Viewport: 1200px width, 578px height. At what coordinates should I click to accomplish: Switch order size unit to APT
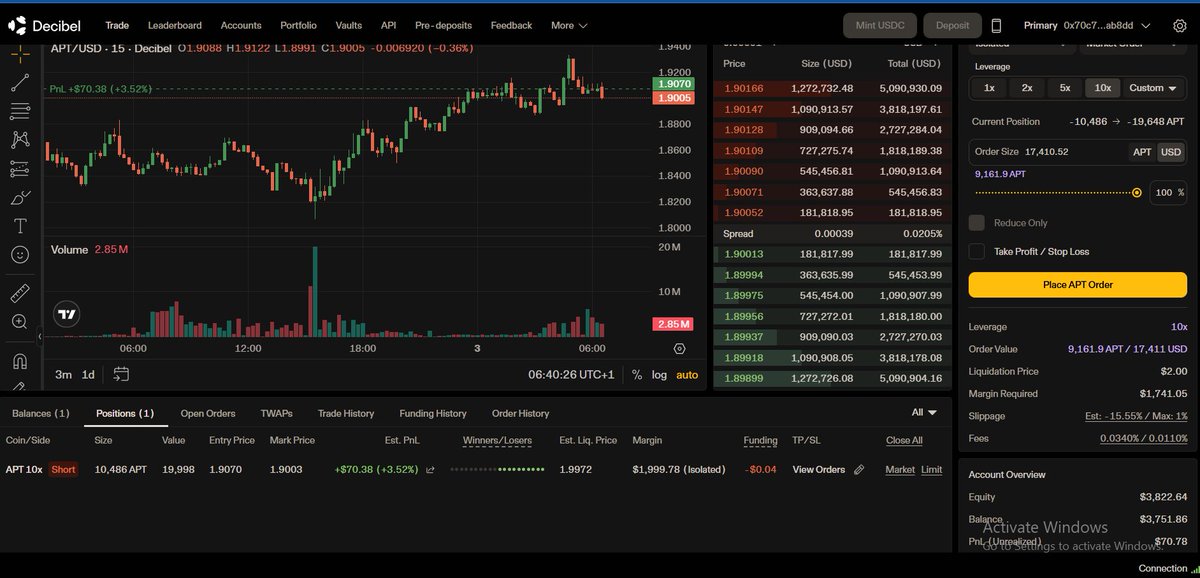coord(1142,152)
